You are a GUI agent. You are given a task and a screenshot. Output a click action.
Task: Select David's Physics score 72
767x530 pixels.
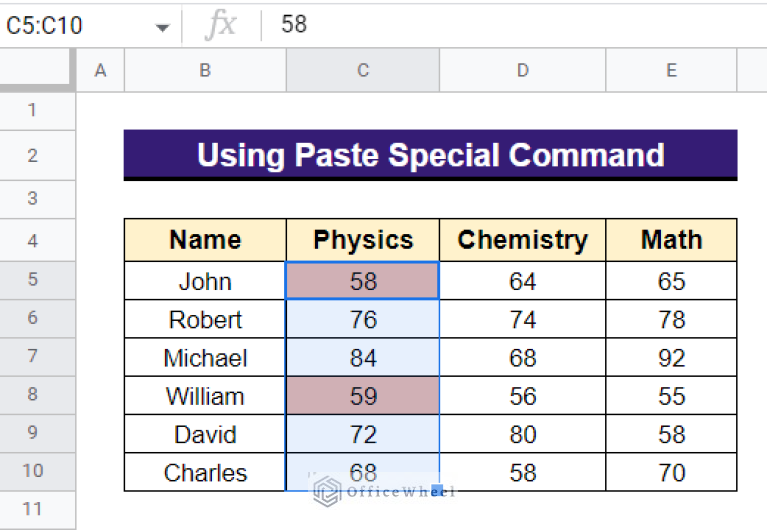tap(362, 434)
